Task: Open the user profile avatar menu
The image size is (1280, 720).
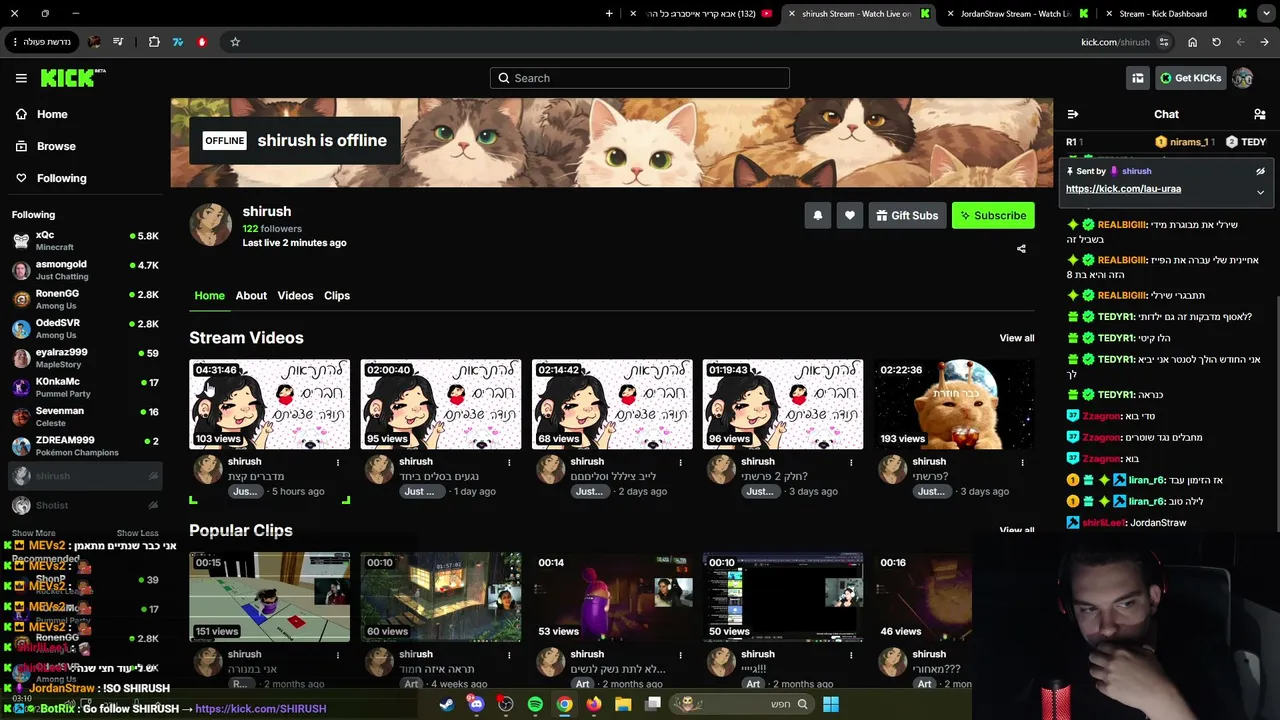Action: tap(1243, 78)
